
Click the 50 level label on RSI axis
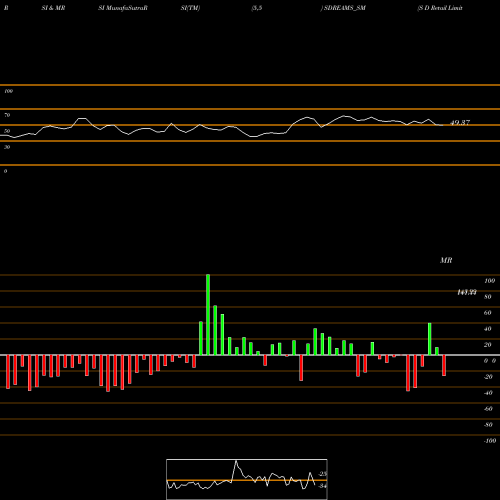tap(7, 131)
